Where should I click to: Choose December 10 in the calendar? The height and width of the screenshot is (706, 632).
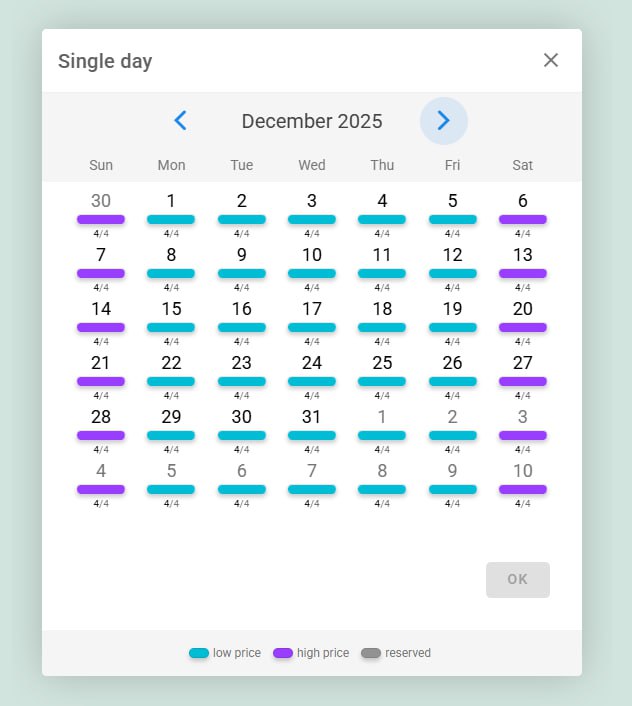pyautogui.click(x=312, y=255)
